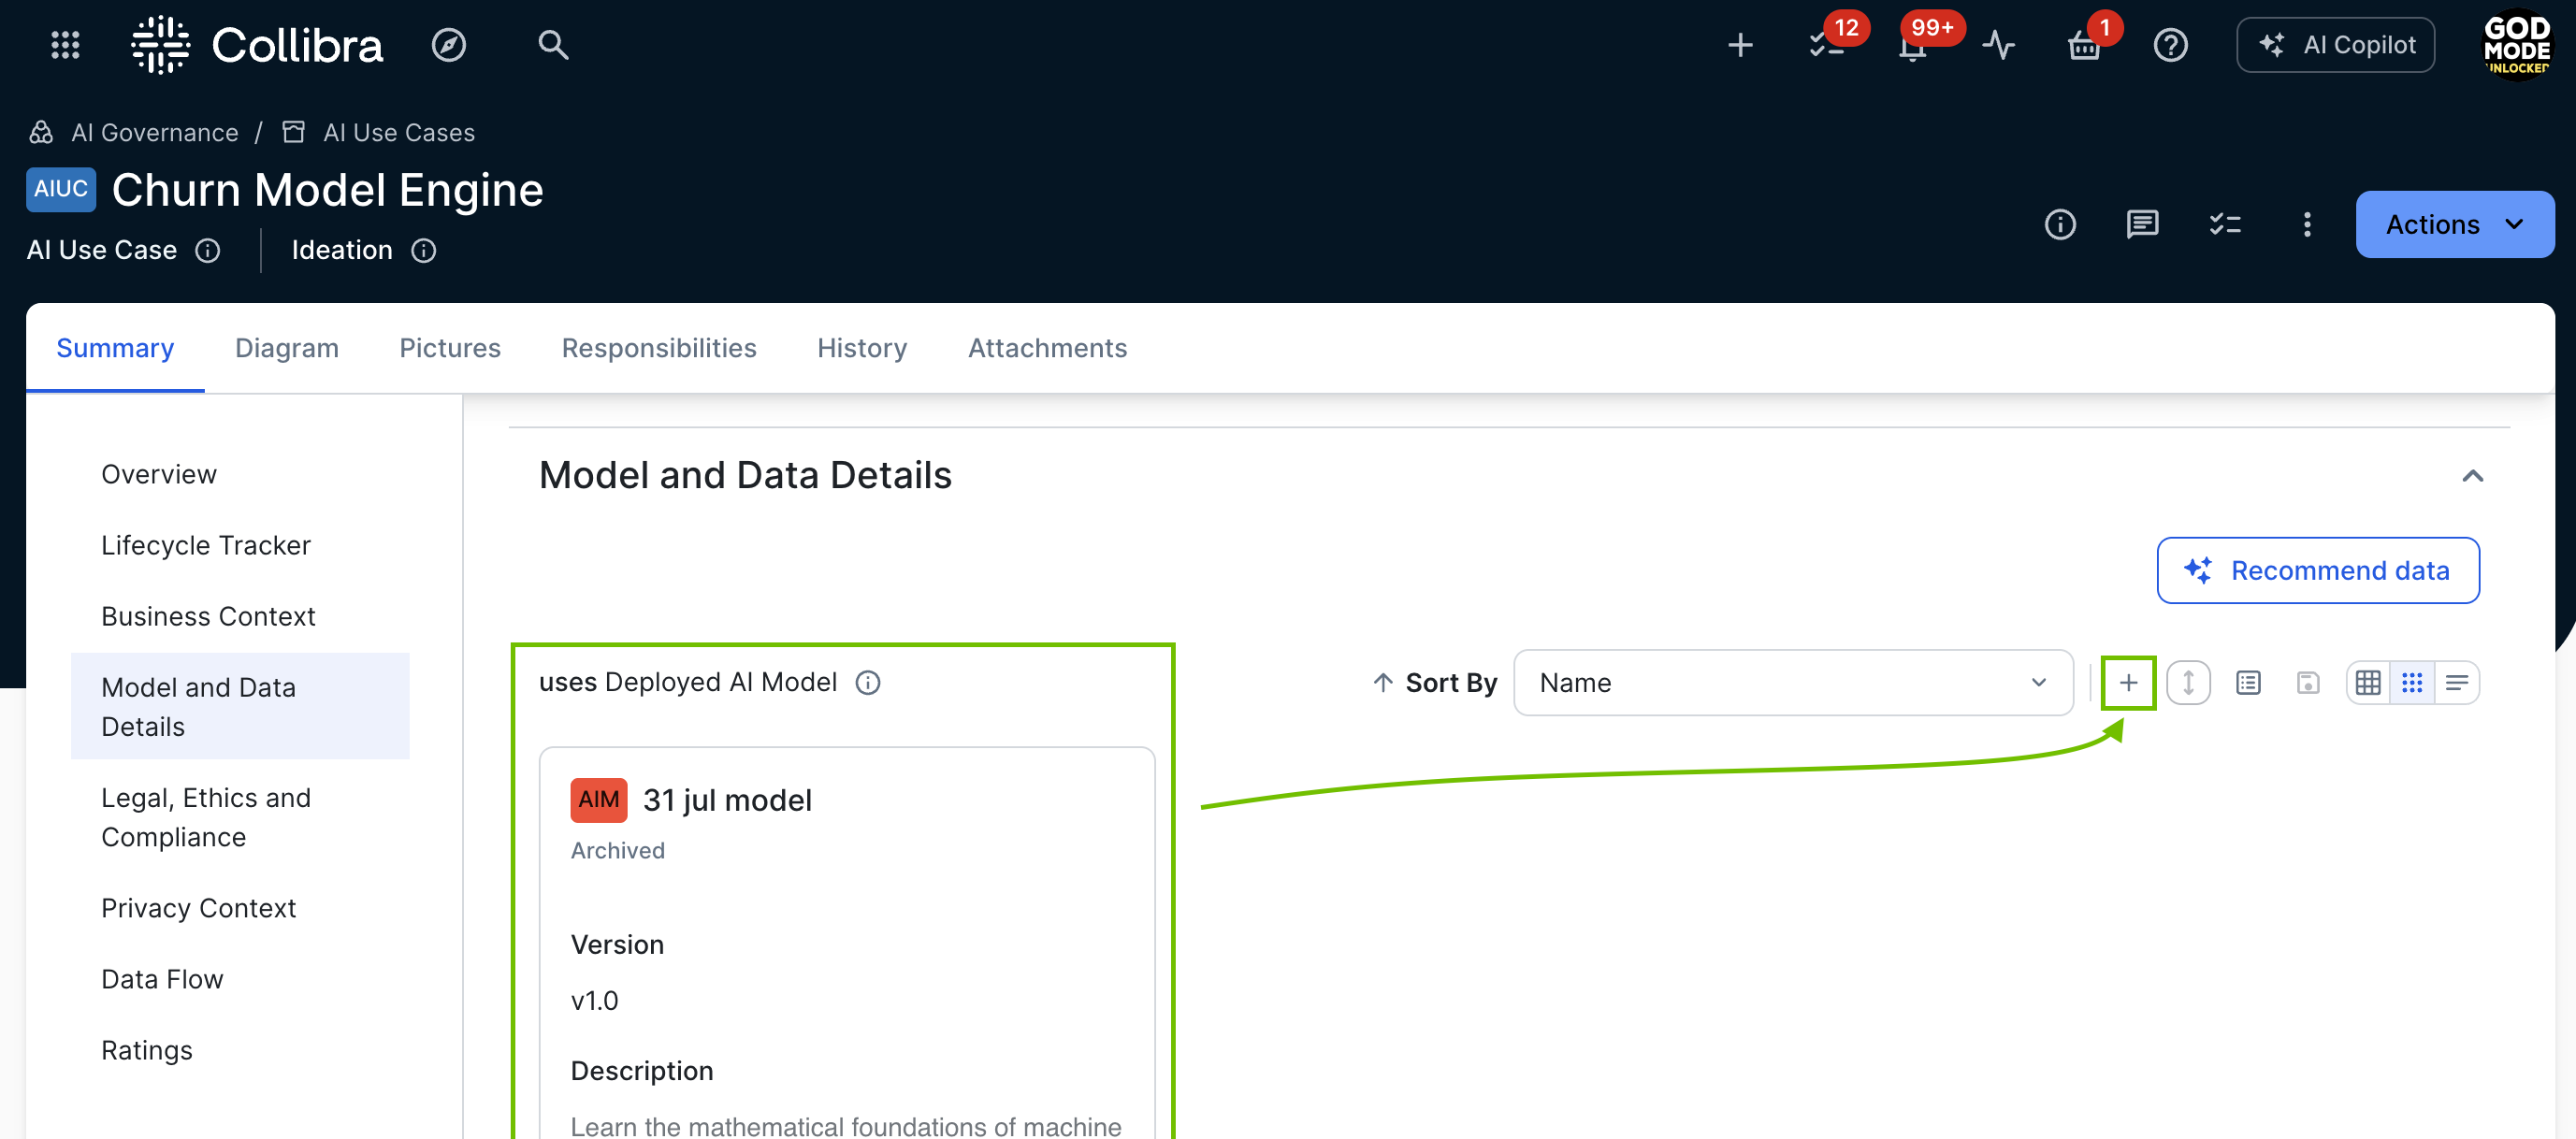Open the 31 jul model card
The width and height of the screenshot is (2576, 1139).
727,800
